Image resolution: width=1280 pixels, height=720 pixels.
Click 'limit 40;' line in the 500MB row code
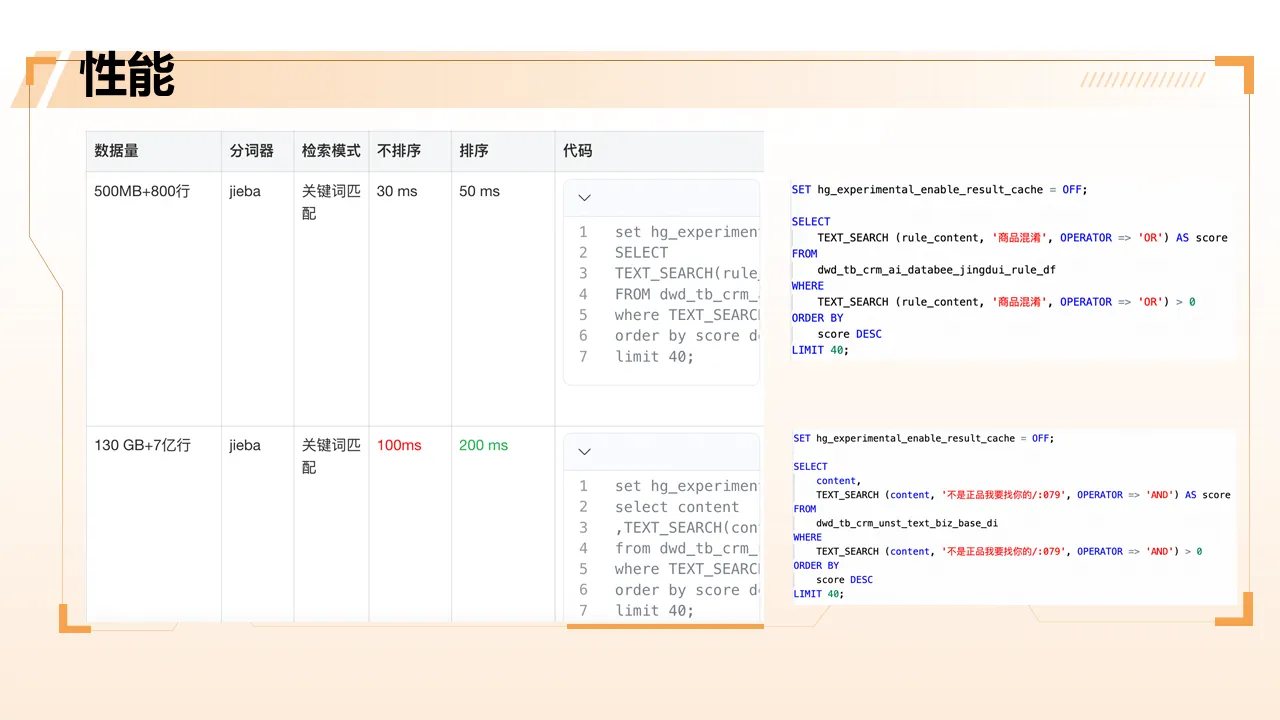pos(654,356)
